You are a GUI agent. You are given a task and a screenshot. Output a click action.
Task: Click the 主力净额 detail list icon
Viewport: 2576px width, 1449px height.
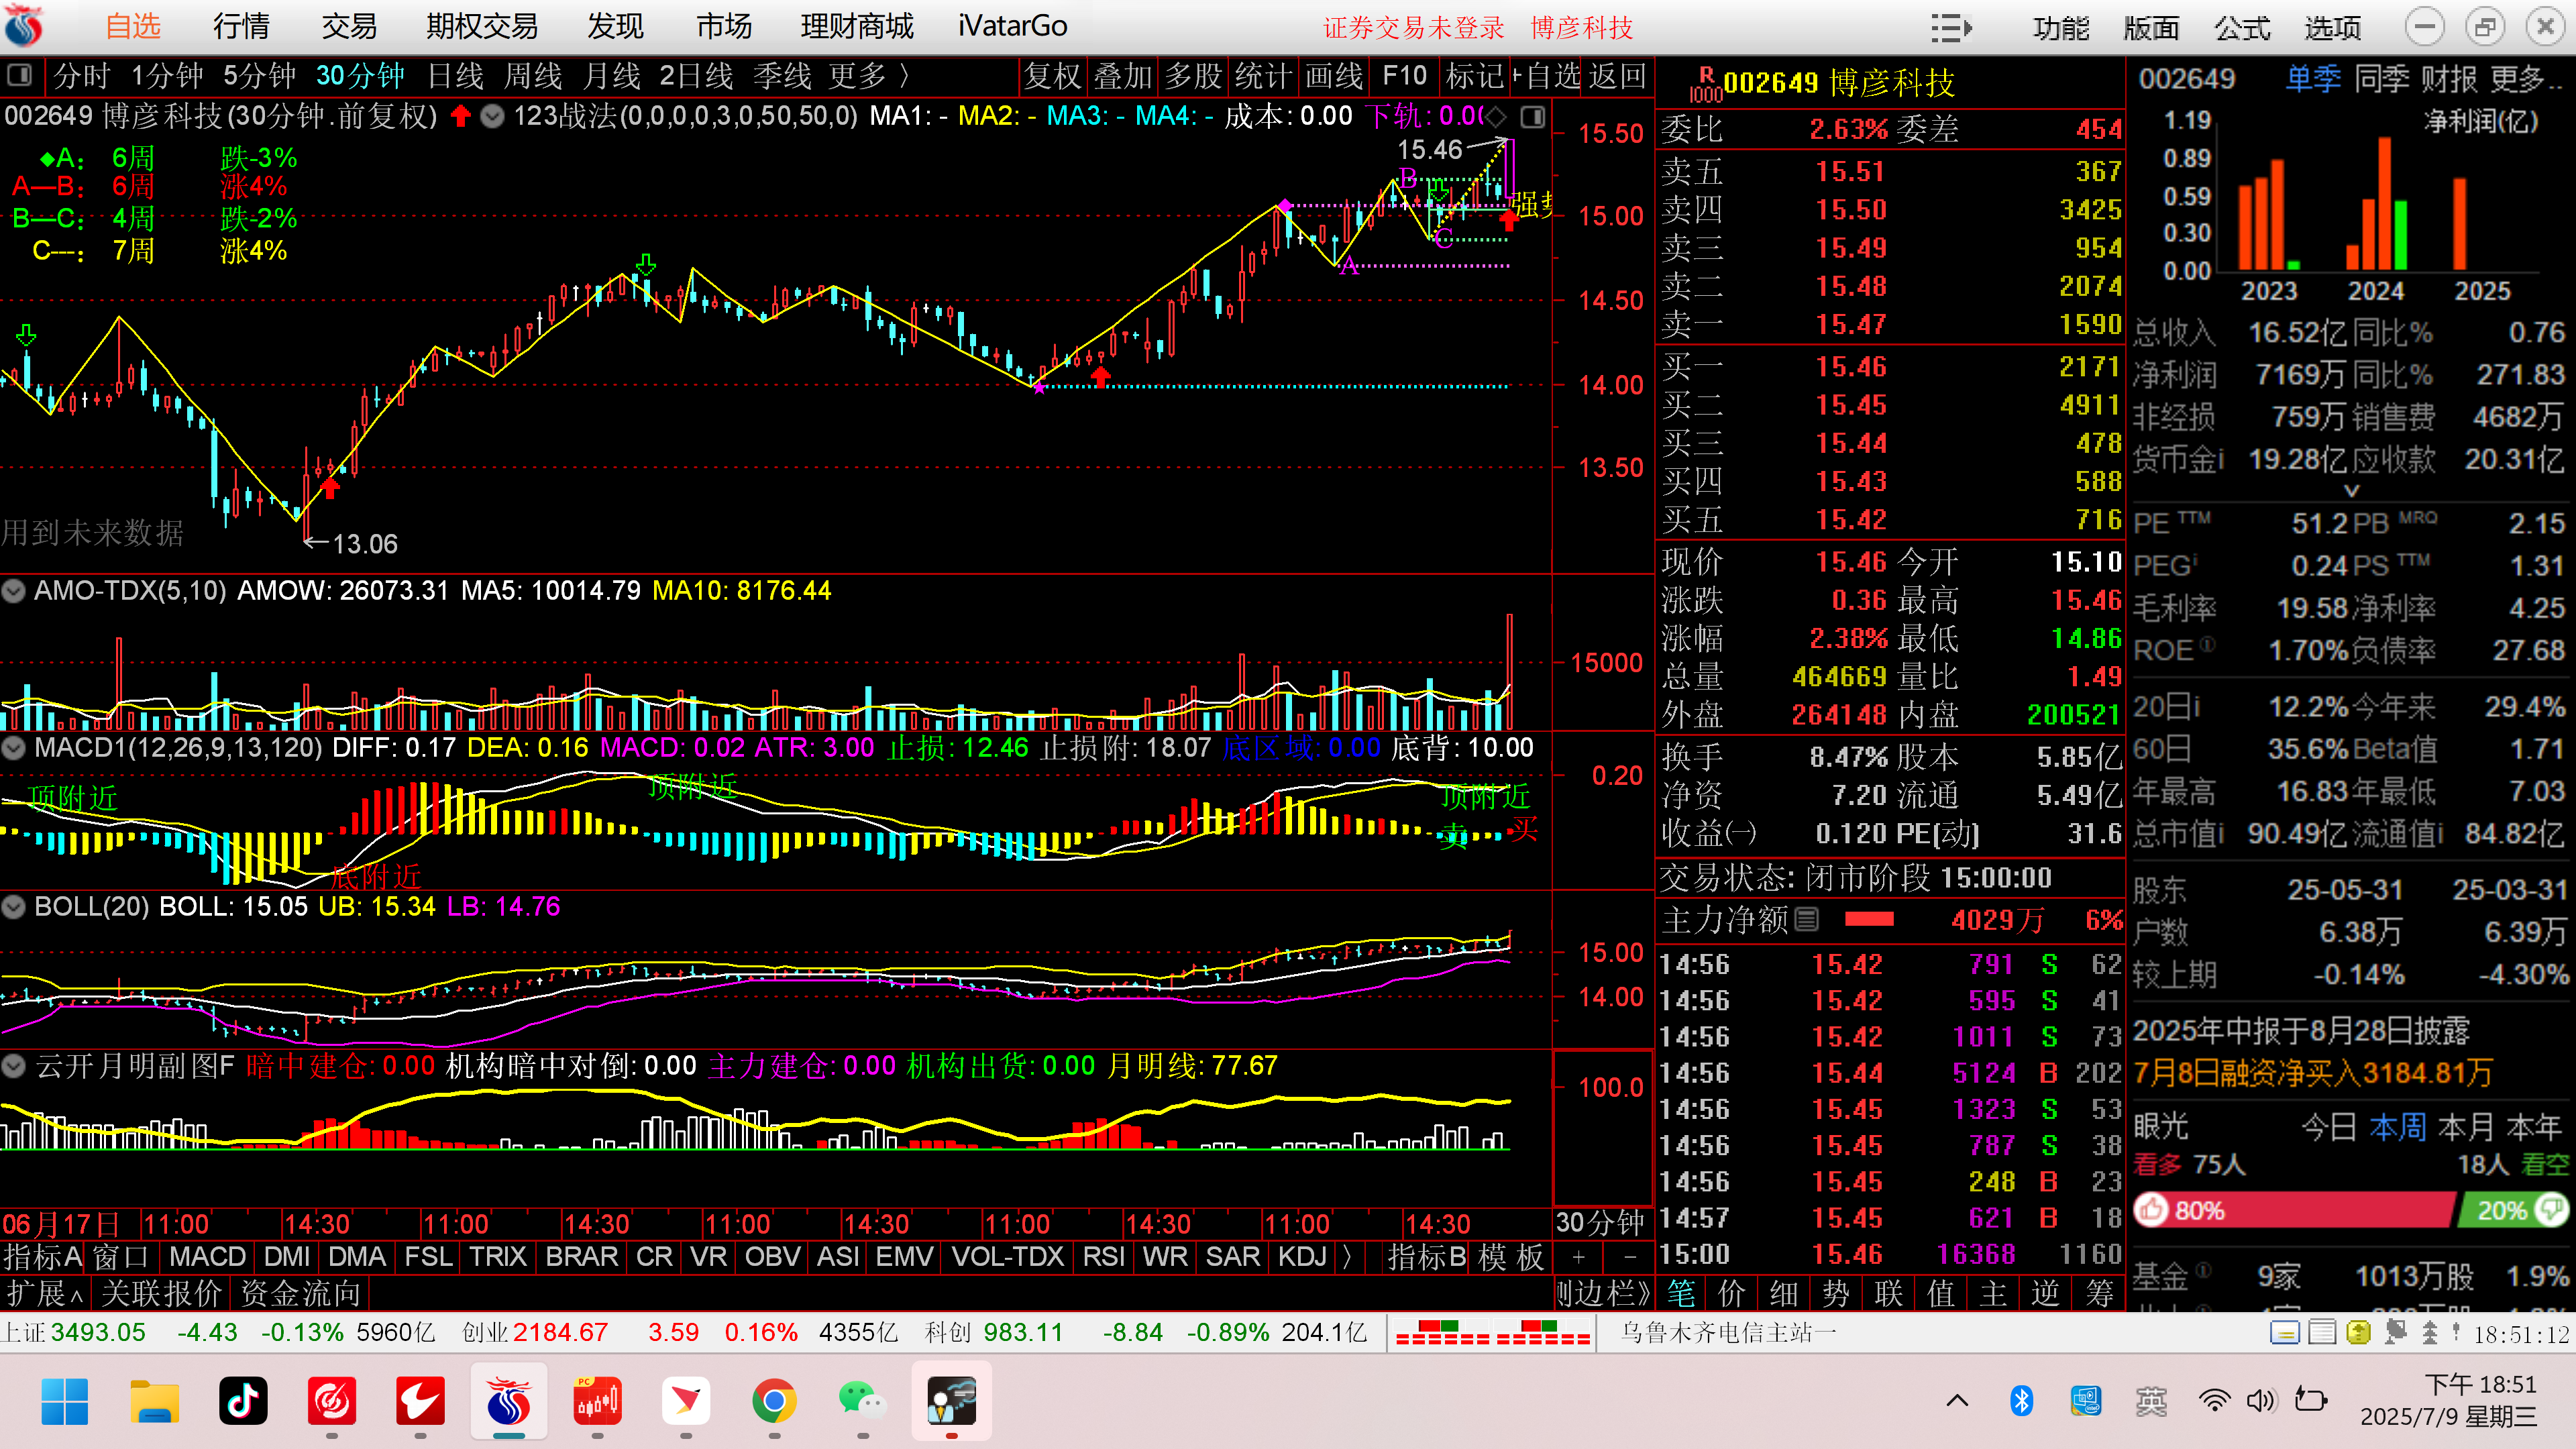pos(1806,919)
